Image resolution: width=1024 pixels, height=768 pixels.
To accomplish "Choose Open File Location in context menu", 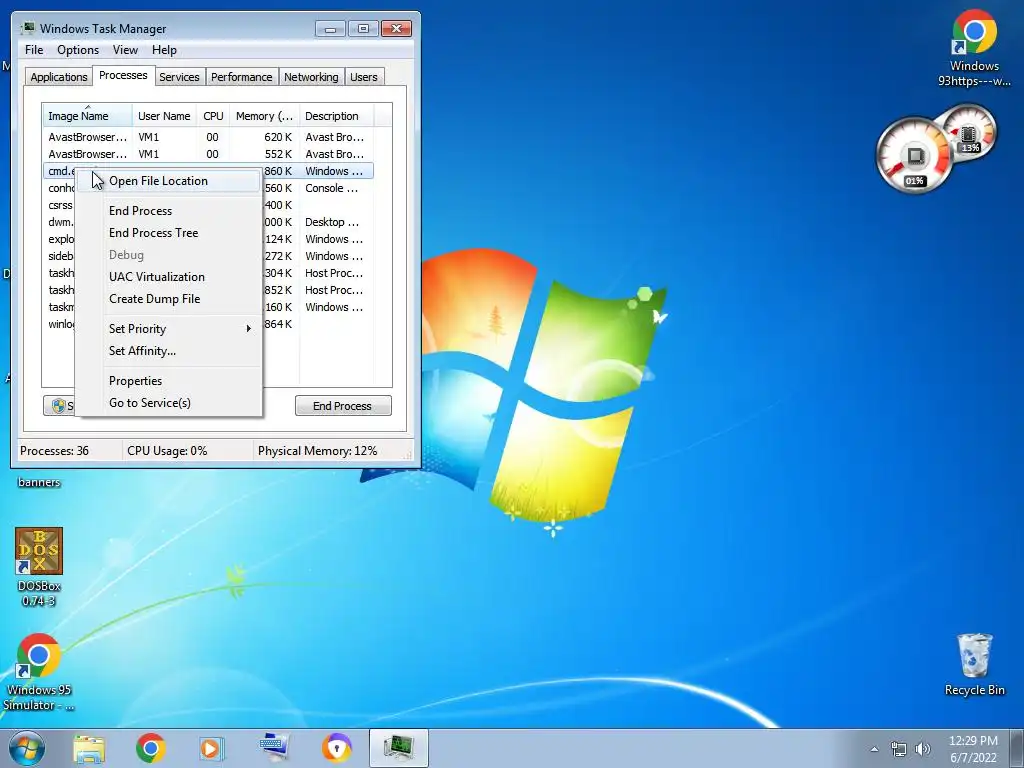I will coord(168,181).
